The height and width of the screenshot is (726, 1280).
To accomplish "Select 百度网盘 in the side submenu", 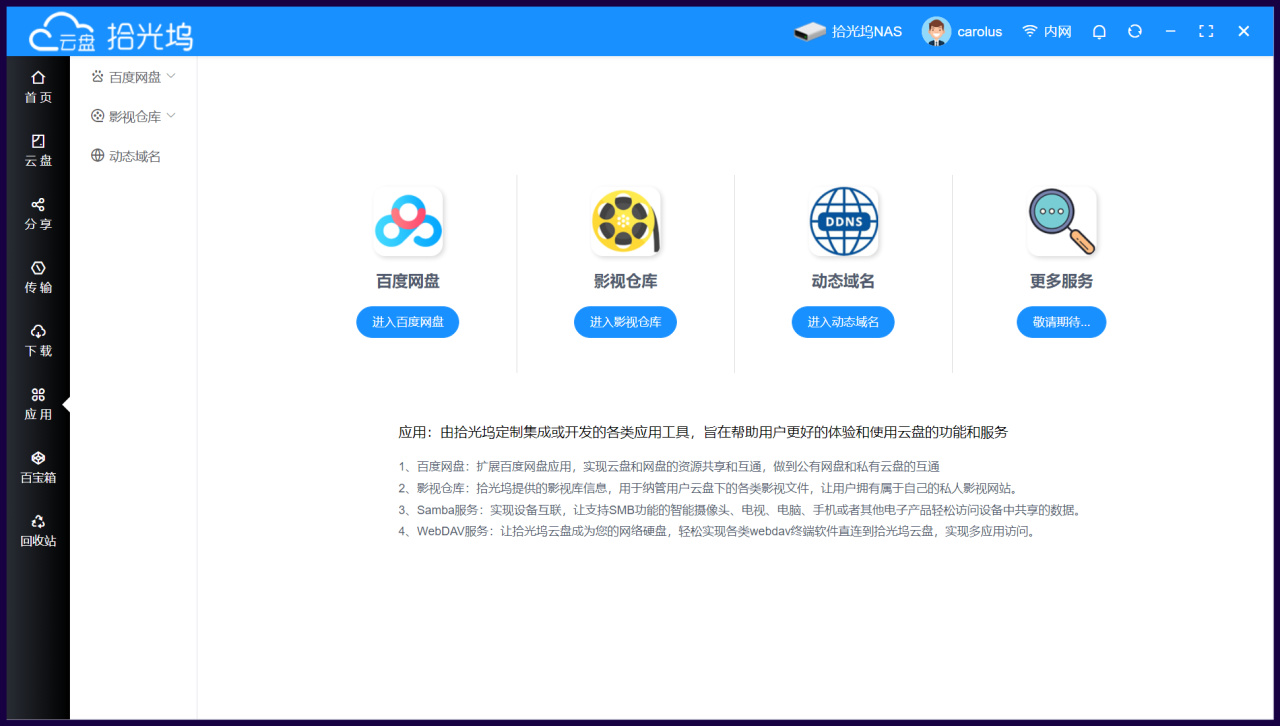I will click(x=135, y=77).
